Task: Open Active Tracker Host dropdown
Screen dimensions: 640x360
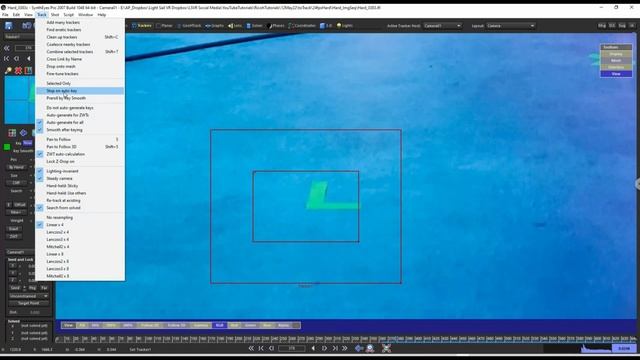Action: [x=442, y=26]
